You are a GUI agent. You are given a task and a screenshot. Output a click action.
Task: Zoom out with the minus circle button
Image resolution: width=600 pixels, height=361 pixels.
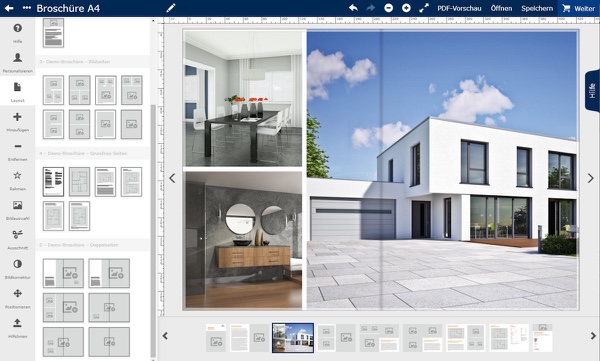pos(388,8)
